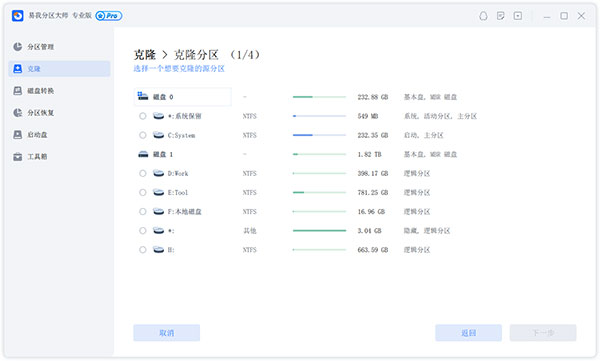This screenshot has width=600, height=361.
Task: Select the H: partition radio button
Action: (x=143, y=250)
